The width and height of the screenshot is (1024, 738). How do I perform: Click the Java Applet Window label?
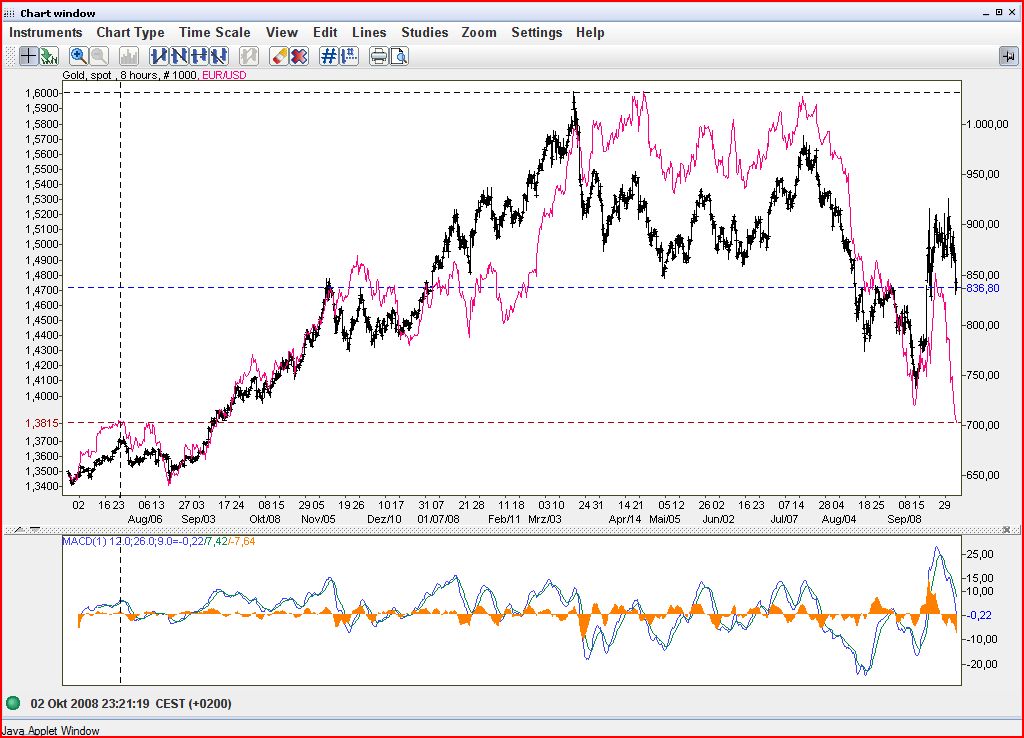point(51,731)
